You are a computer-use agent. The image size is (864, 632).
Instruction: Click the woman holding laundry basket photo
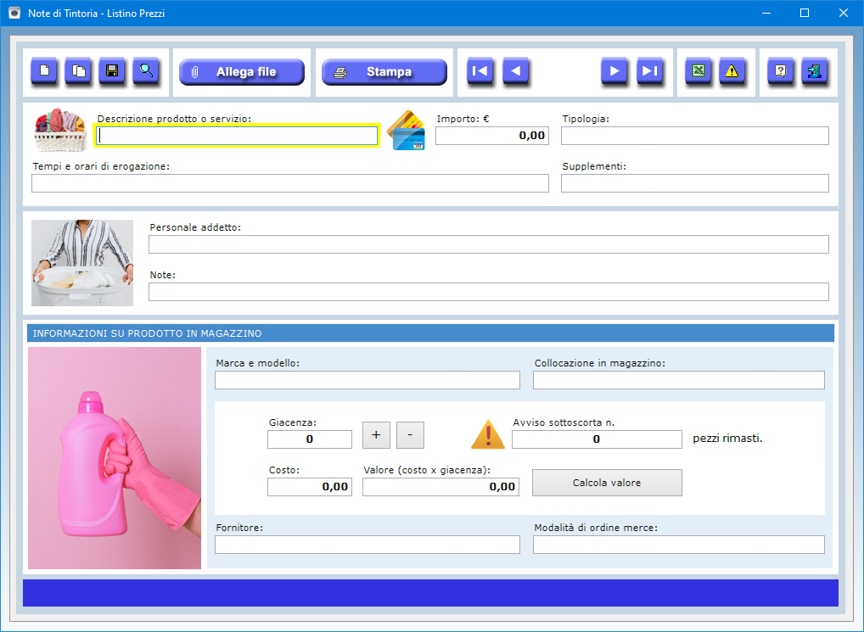click(x=82, y=263)
